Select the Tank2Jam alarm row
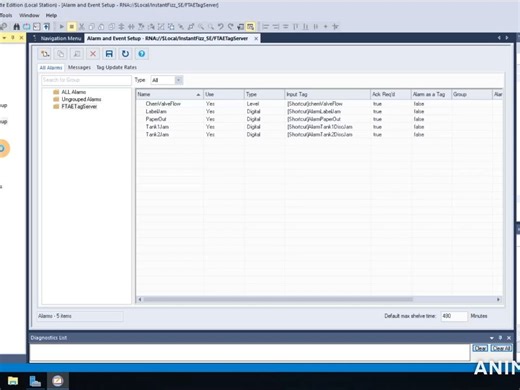 coord(319,135)
